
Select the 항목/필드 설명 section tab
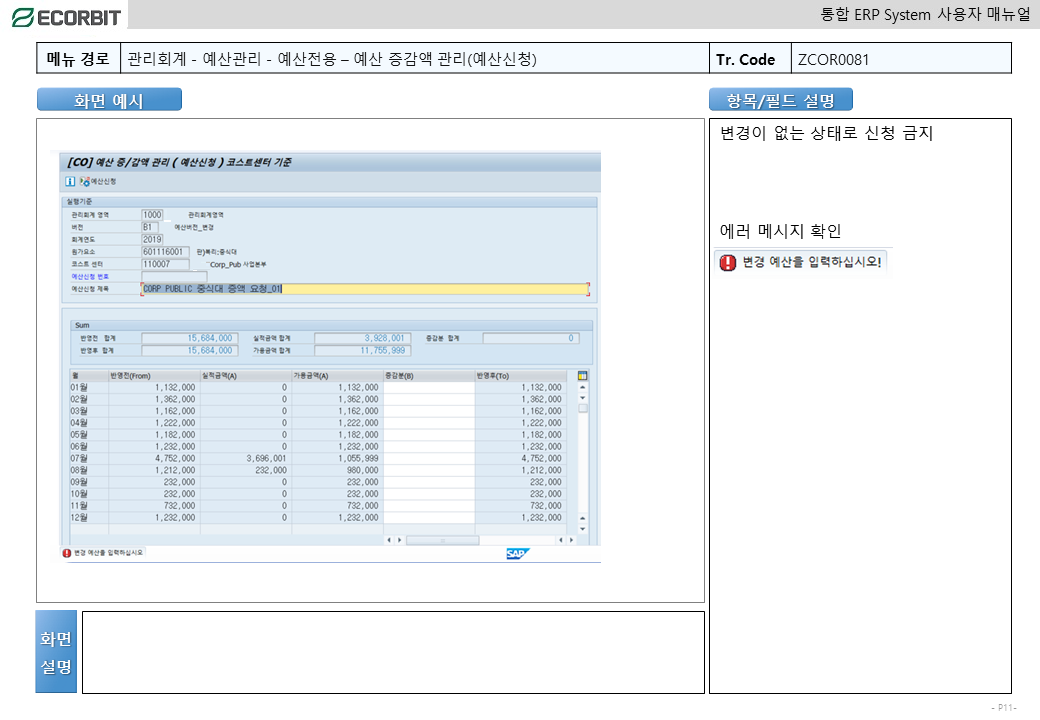pos(781,100)
